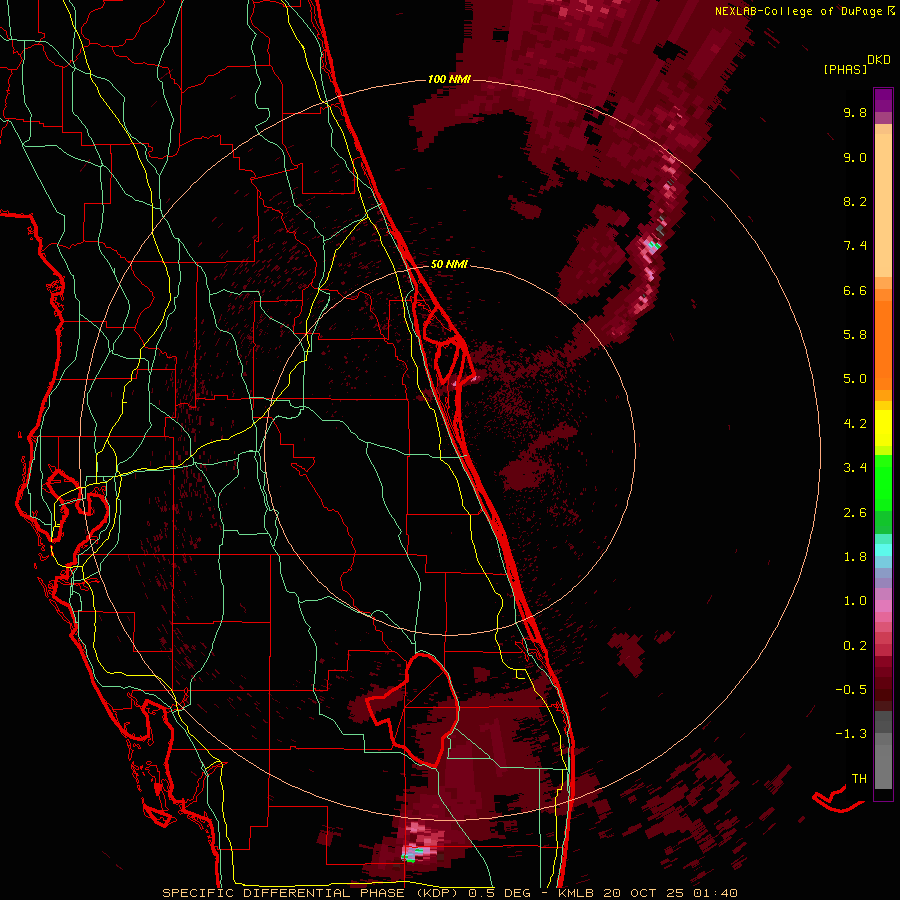Click the 9.0 value on color scale
Screen dimensions: 900x900
855,157
